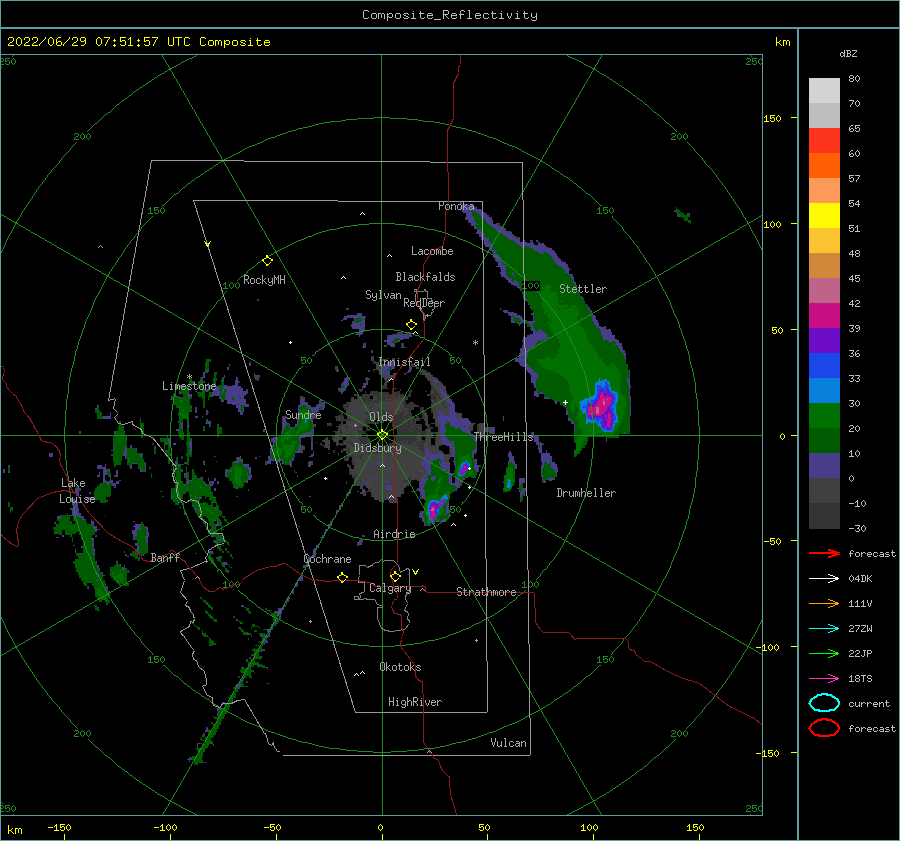Click the Calgary city label
Screen dimensions: 900x841
tap(390, 588)
